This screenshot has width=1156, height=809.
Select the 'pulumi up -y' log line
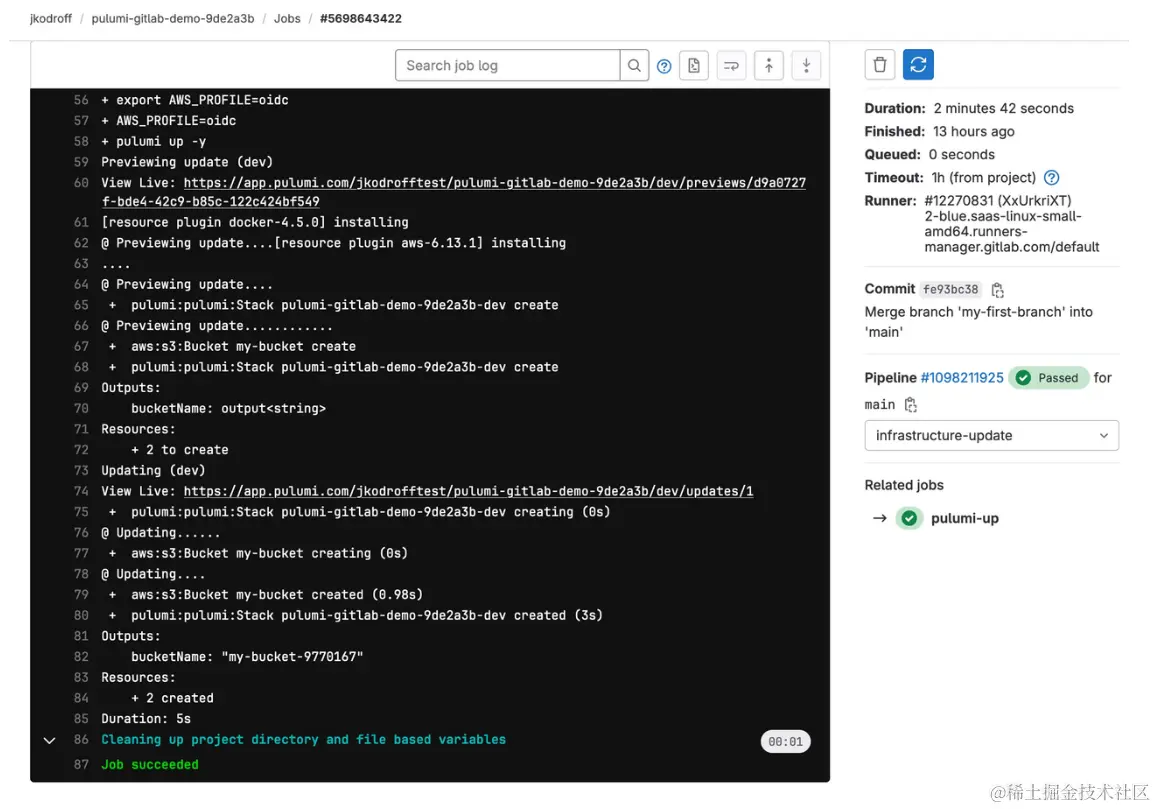click(153, 142)
